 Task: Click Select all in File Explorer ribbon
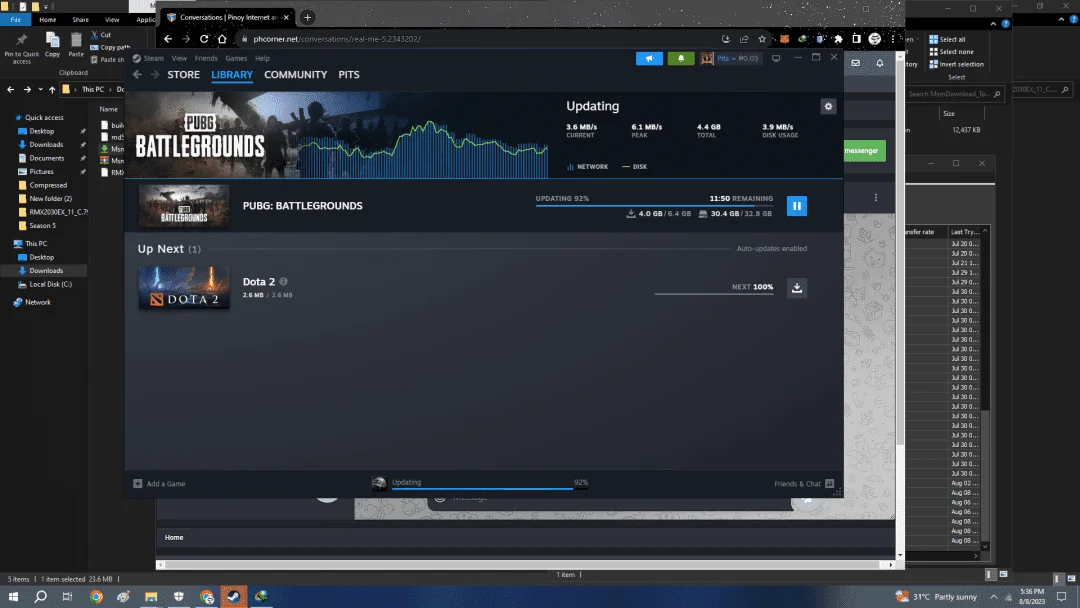[x=948, y=40]
